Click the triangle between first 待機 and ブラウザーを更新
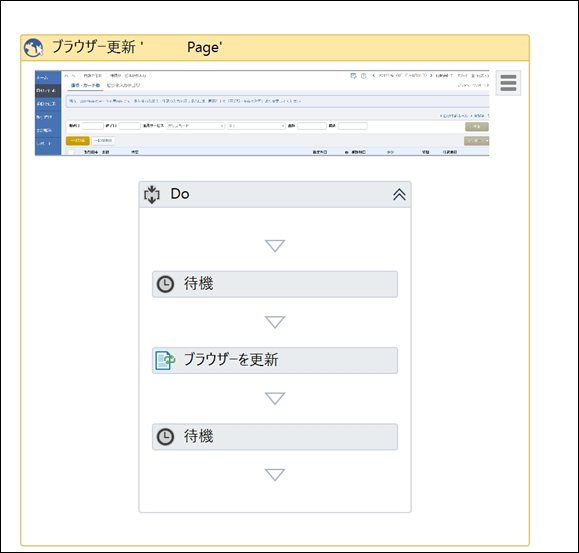This screenshot has width=579, height=553. pyautogui.click(x=275, y=322)
